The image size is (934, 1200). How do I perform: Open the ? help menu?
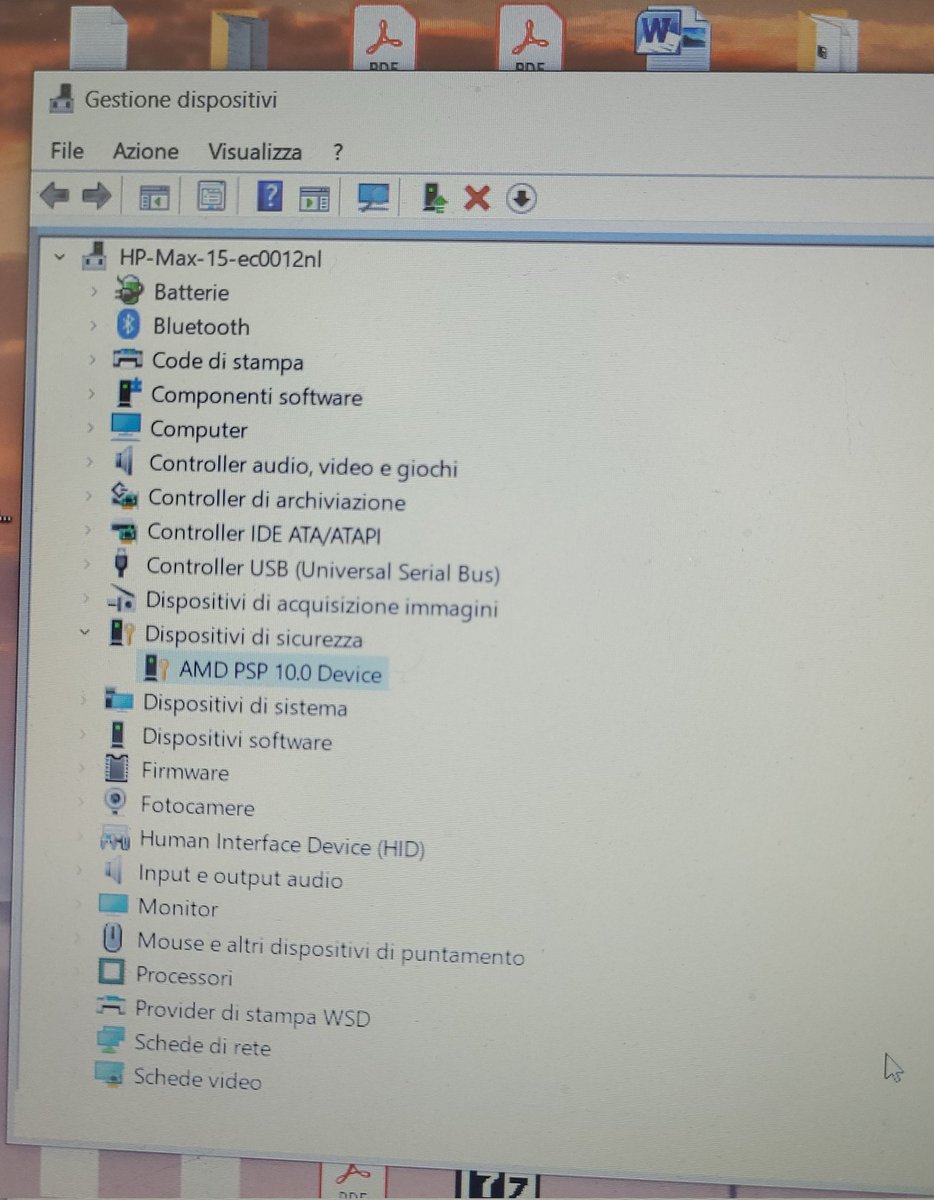click(338, 152)
